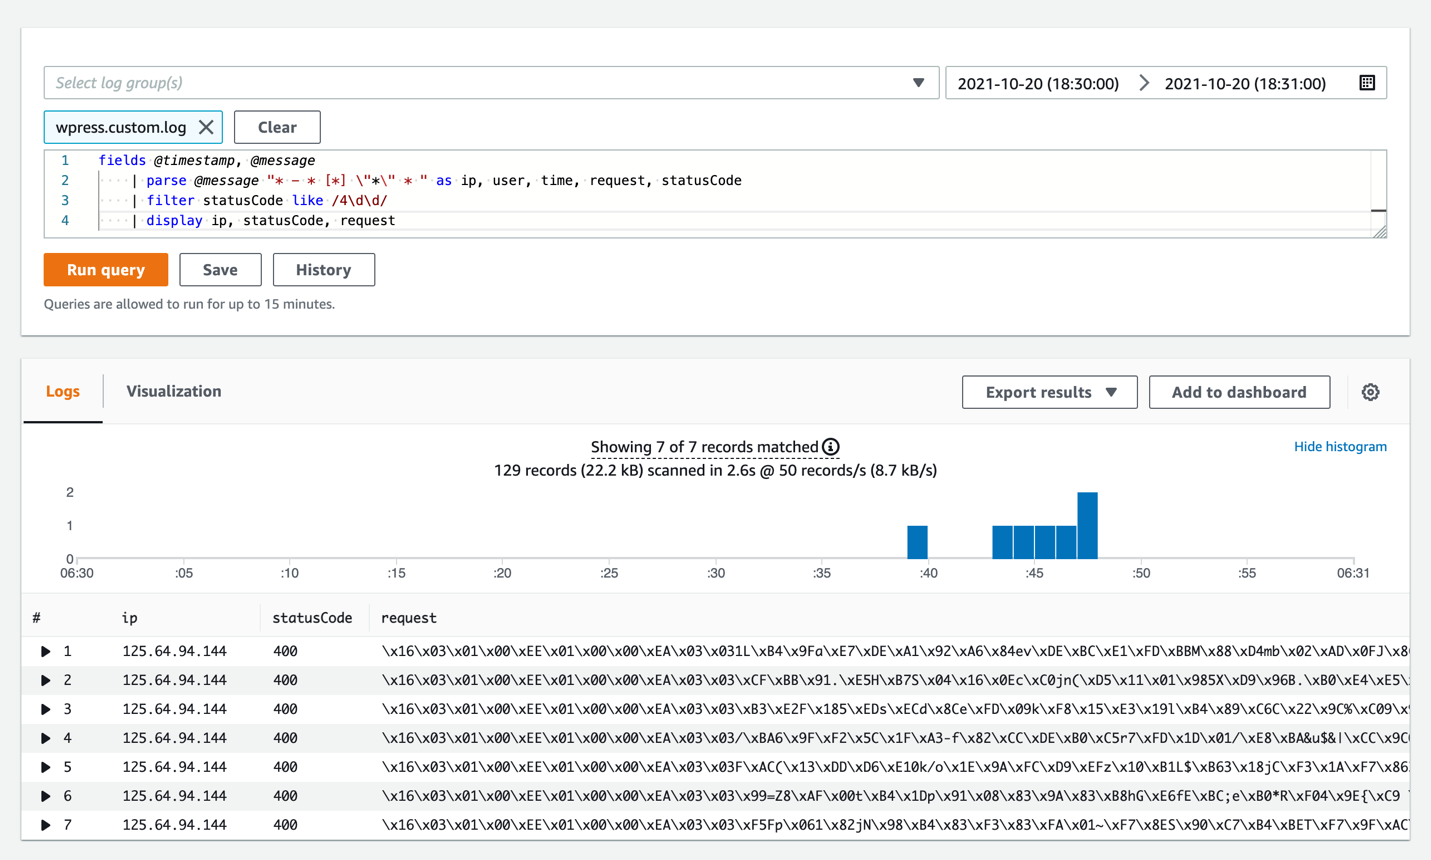Select the Logs tab
1431x860 pixels.
pyautogui.click(x=62, y=391)
